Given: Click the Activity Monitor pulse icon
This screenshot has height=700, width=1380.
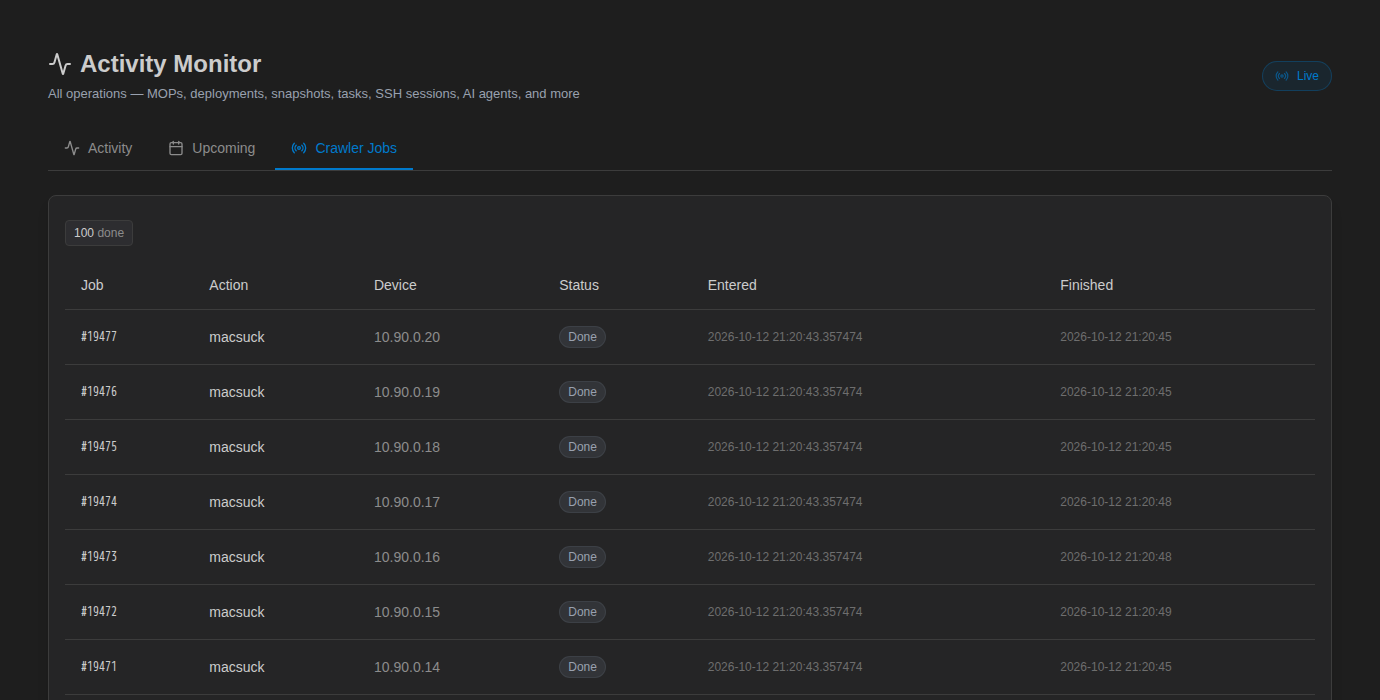Looking at the screenshot, I should point(60,64).
